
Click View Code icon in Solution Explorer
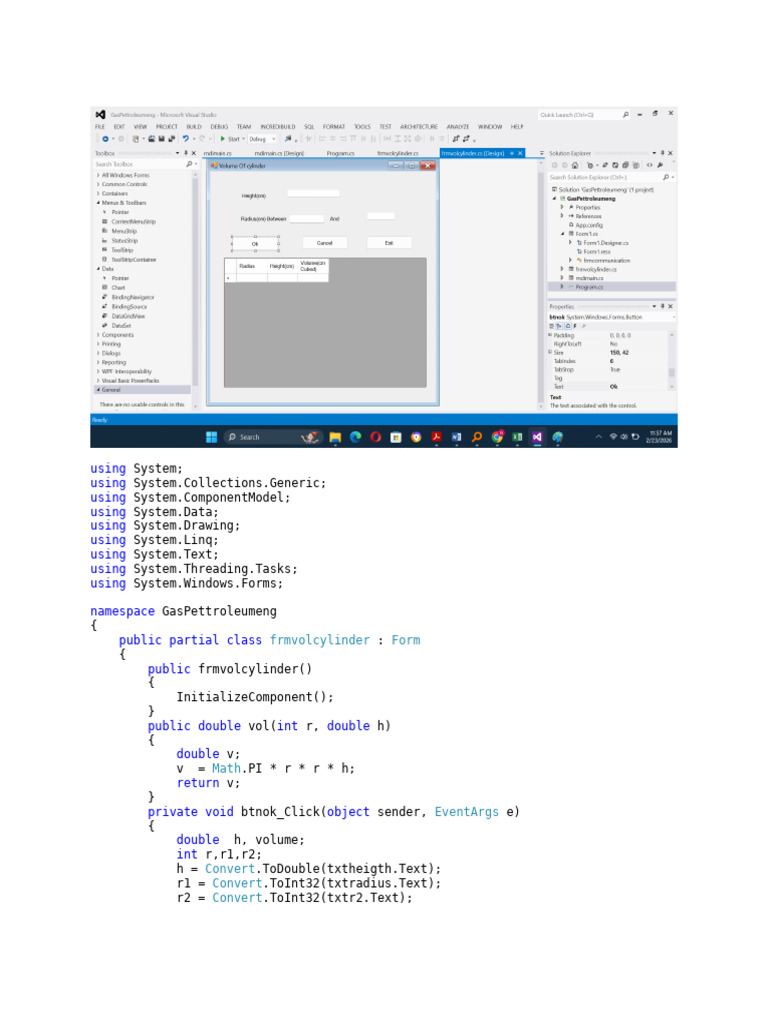point(650,165)
